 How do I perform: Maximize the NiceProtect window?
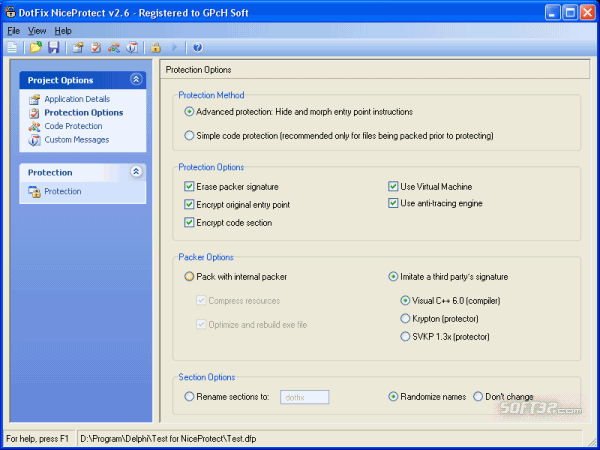[x=570, y=13]
